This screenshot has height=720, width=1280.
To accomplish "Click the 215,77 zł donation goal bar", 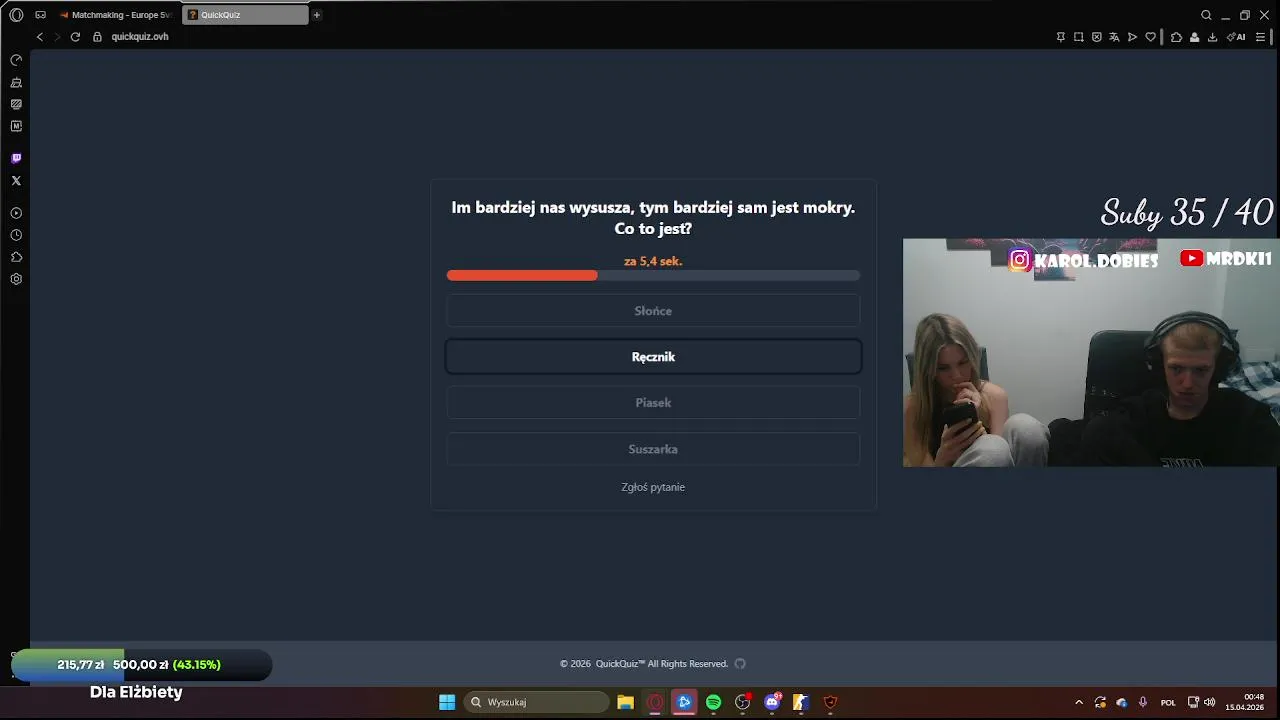I will click(x=141, y=665).
